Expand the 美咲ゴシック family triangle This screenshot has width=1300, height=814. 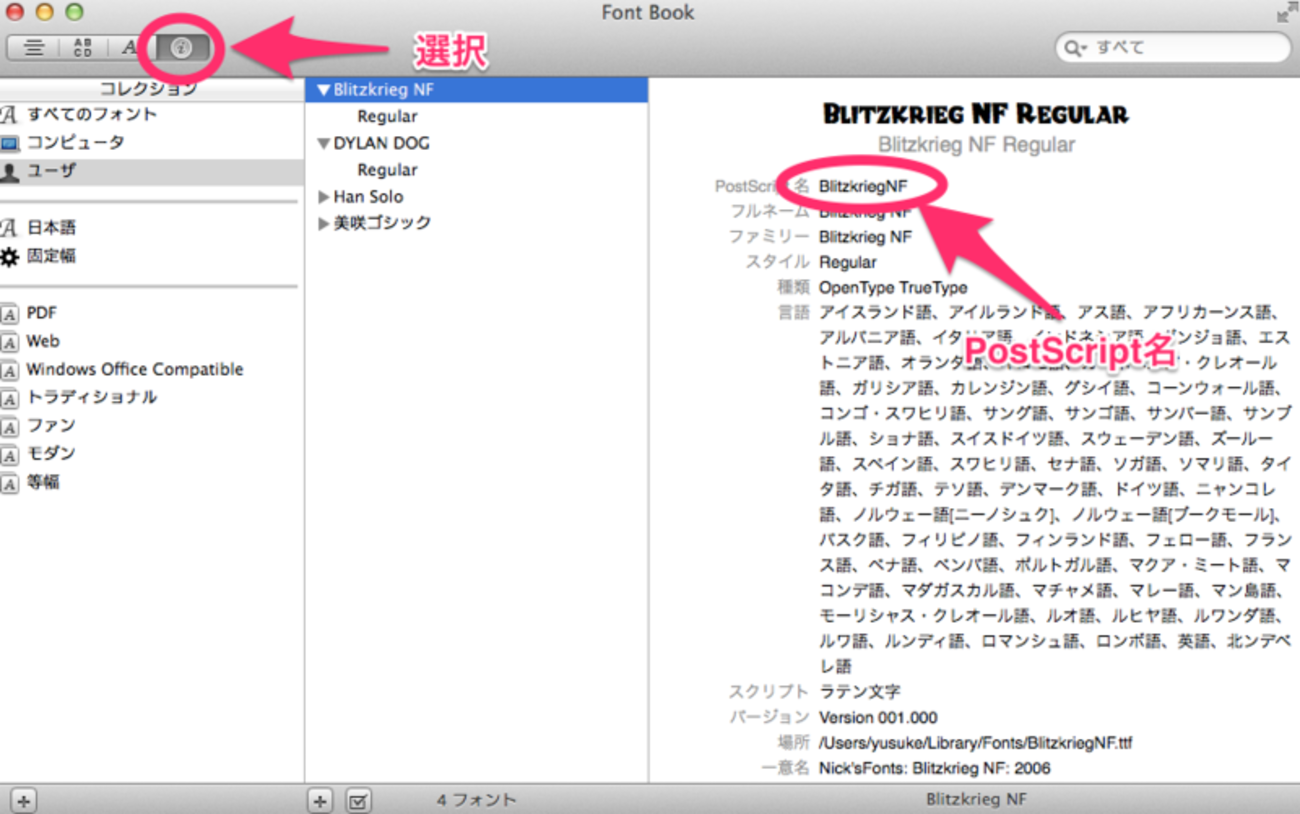[324, 223]
